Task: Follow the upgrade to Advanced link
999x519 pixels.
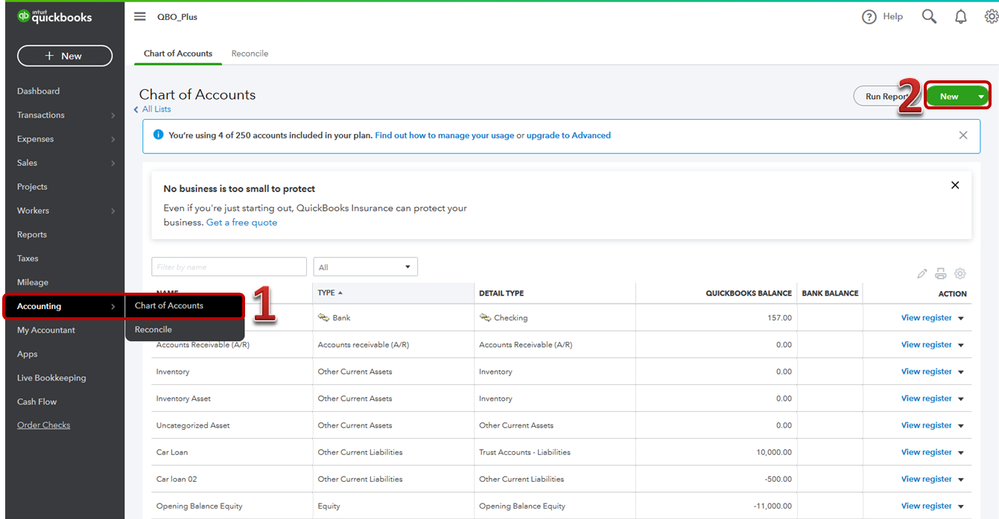Action: coord(568,135)
